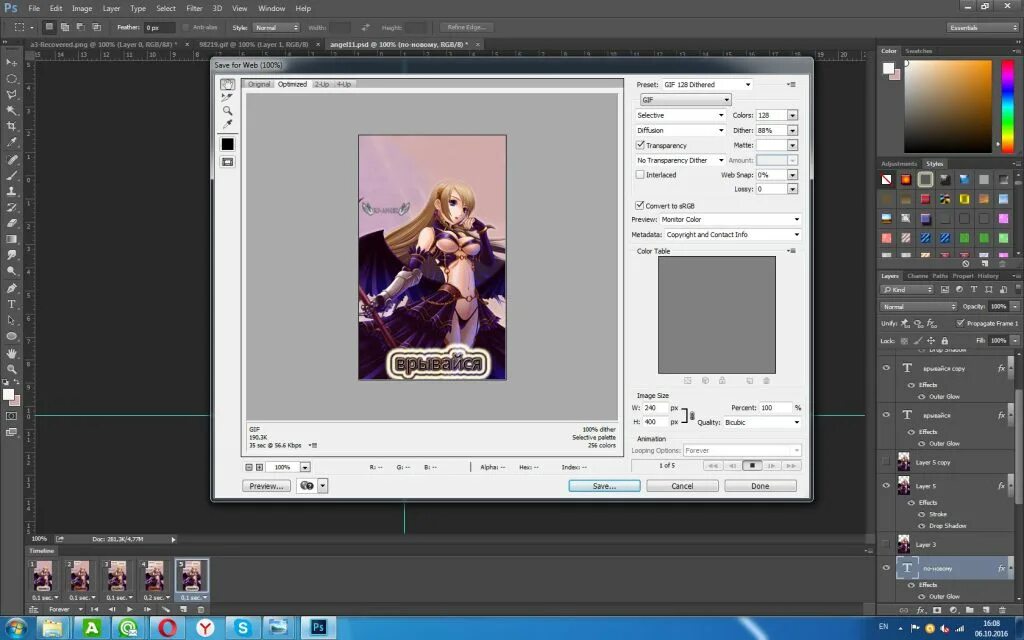Toggle Propagate Frame 1 checkbox
This screenshot has width=1024, height=640.
point(960,323)
